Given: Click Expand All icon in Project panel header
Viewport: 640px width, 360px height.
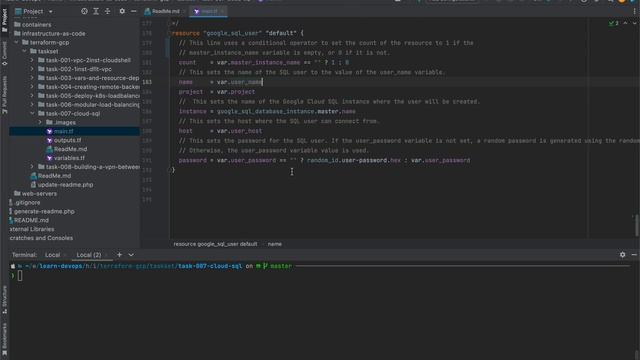Looking at the screenshot, I should (96, 11).
